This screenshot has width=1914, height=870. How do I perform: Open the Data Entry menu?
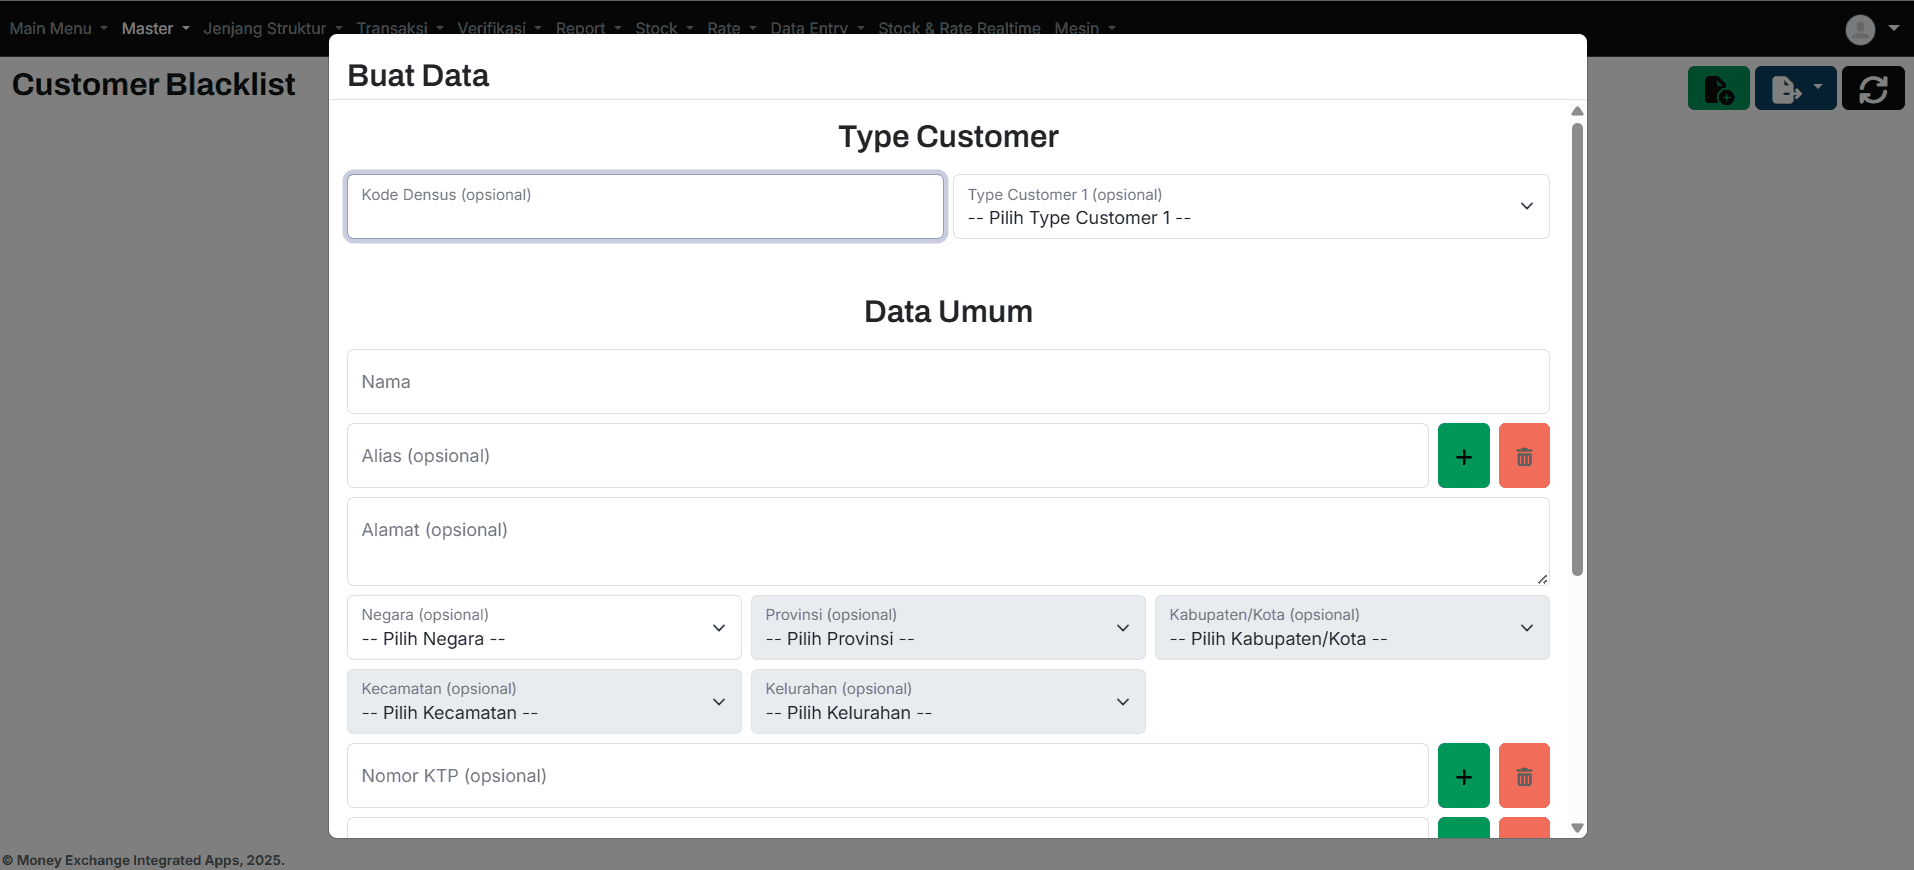click(x=817, y=28)
